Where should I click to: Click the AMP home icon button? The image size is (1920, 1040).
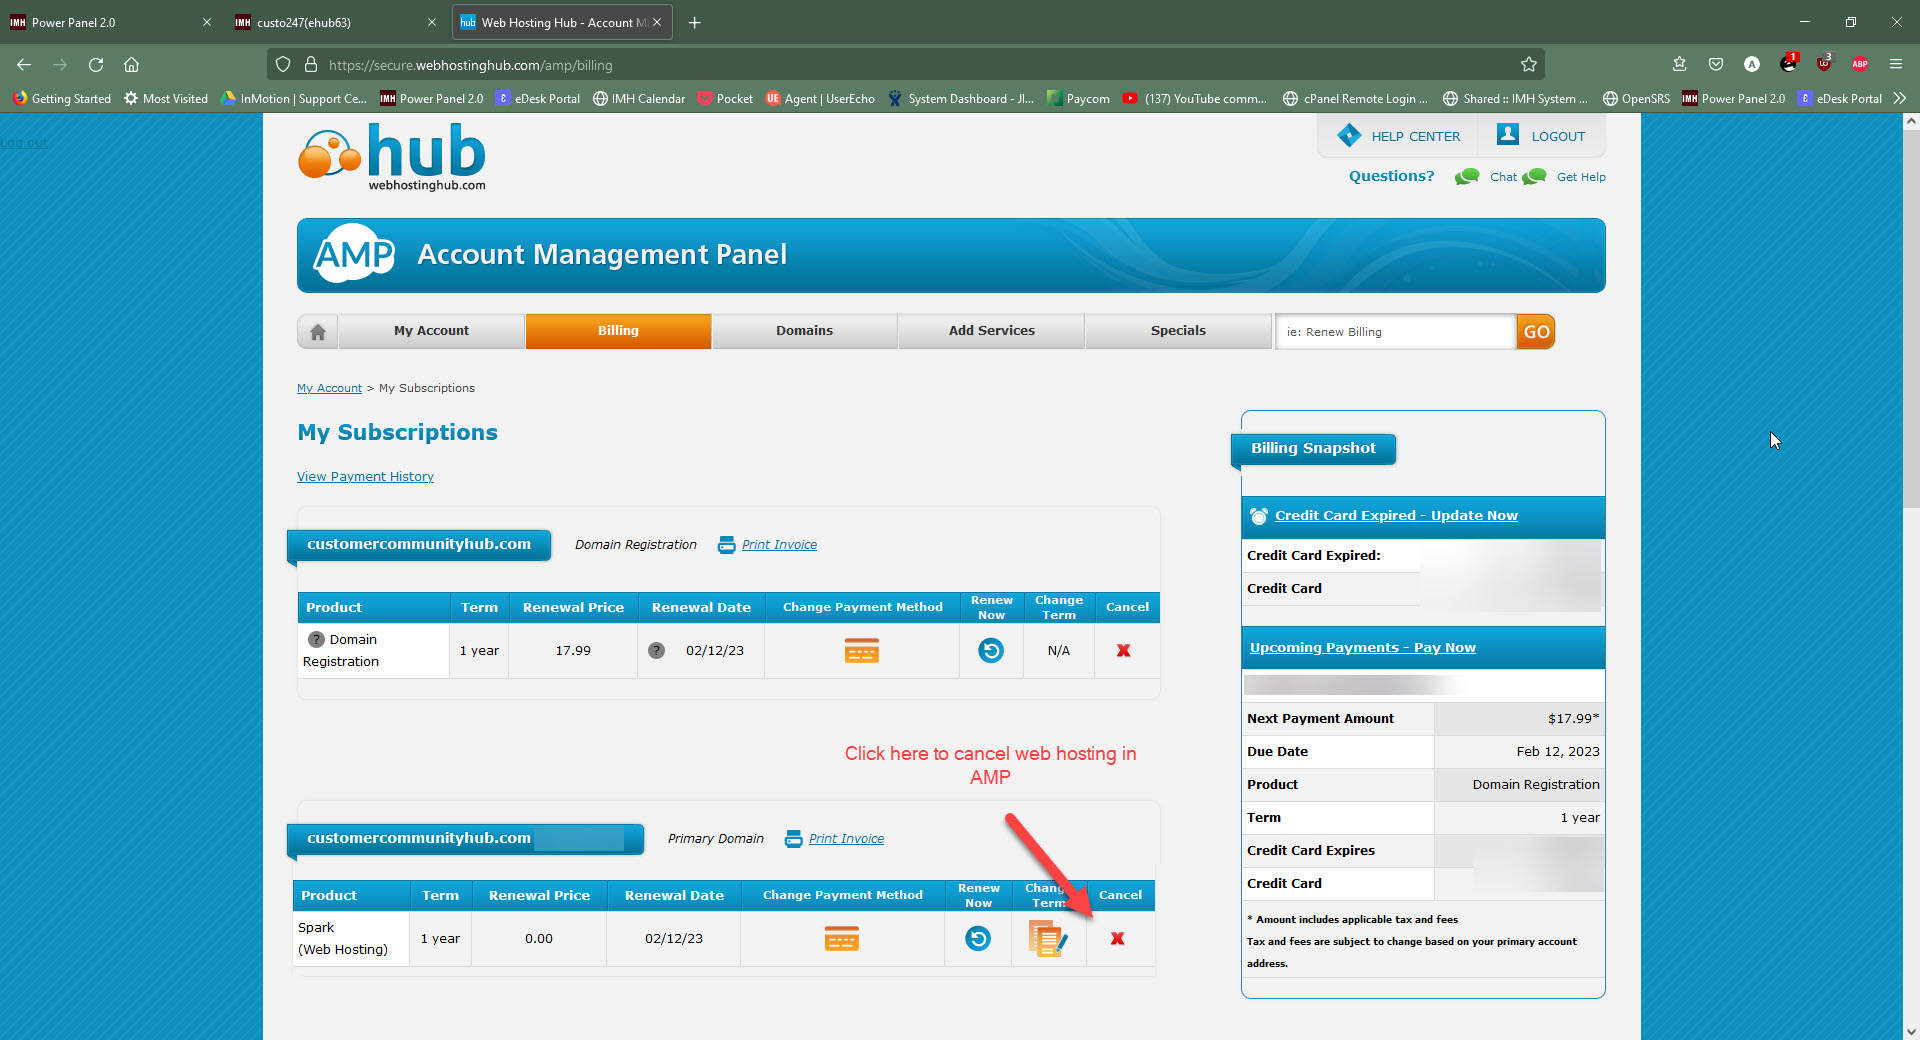pos(318,332)
